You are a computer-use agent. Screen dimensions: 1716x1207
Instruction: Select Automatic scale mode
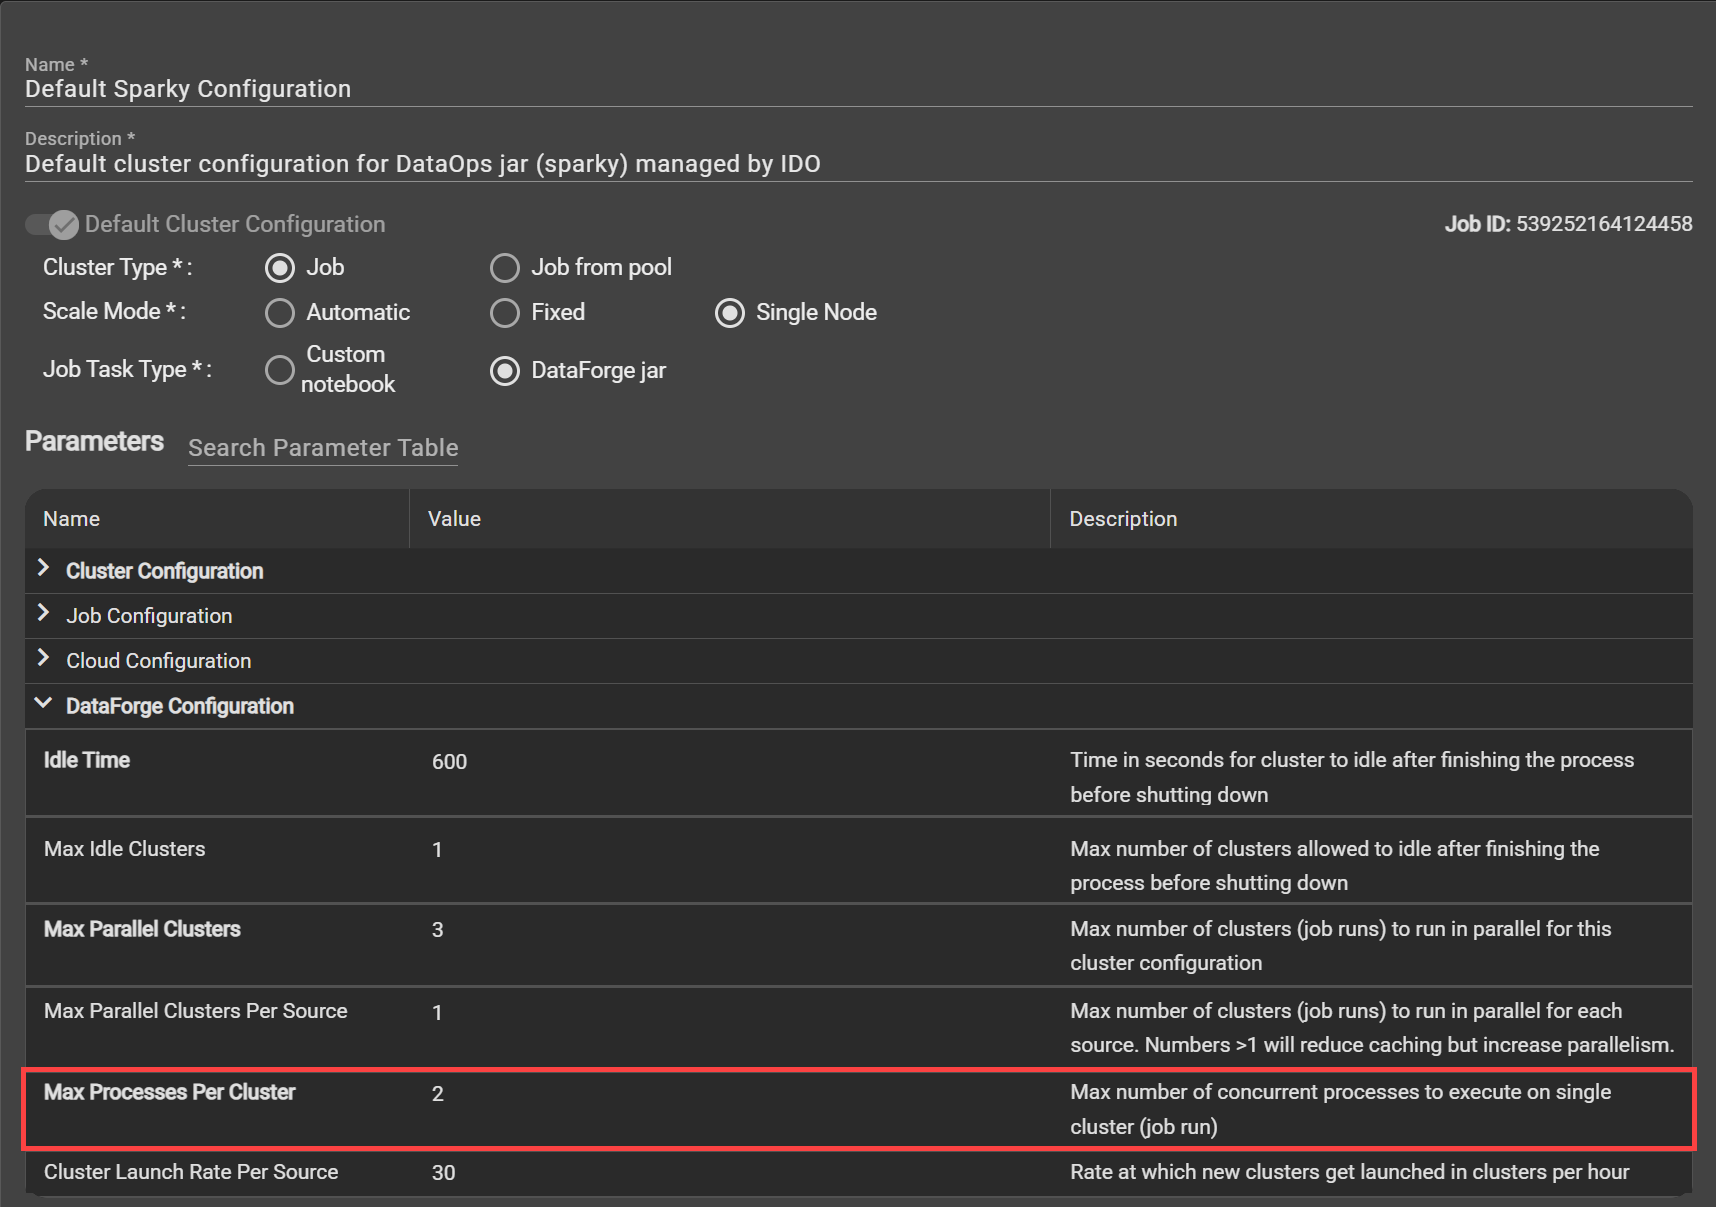(280, 312)
